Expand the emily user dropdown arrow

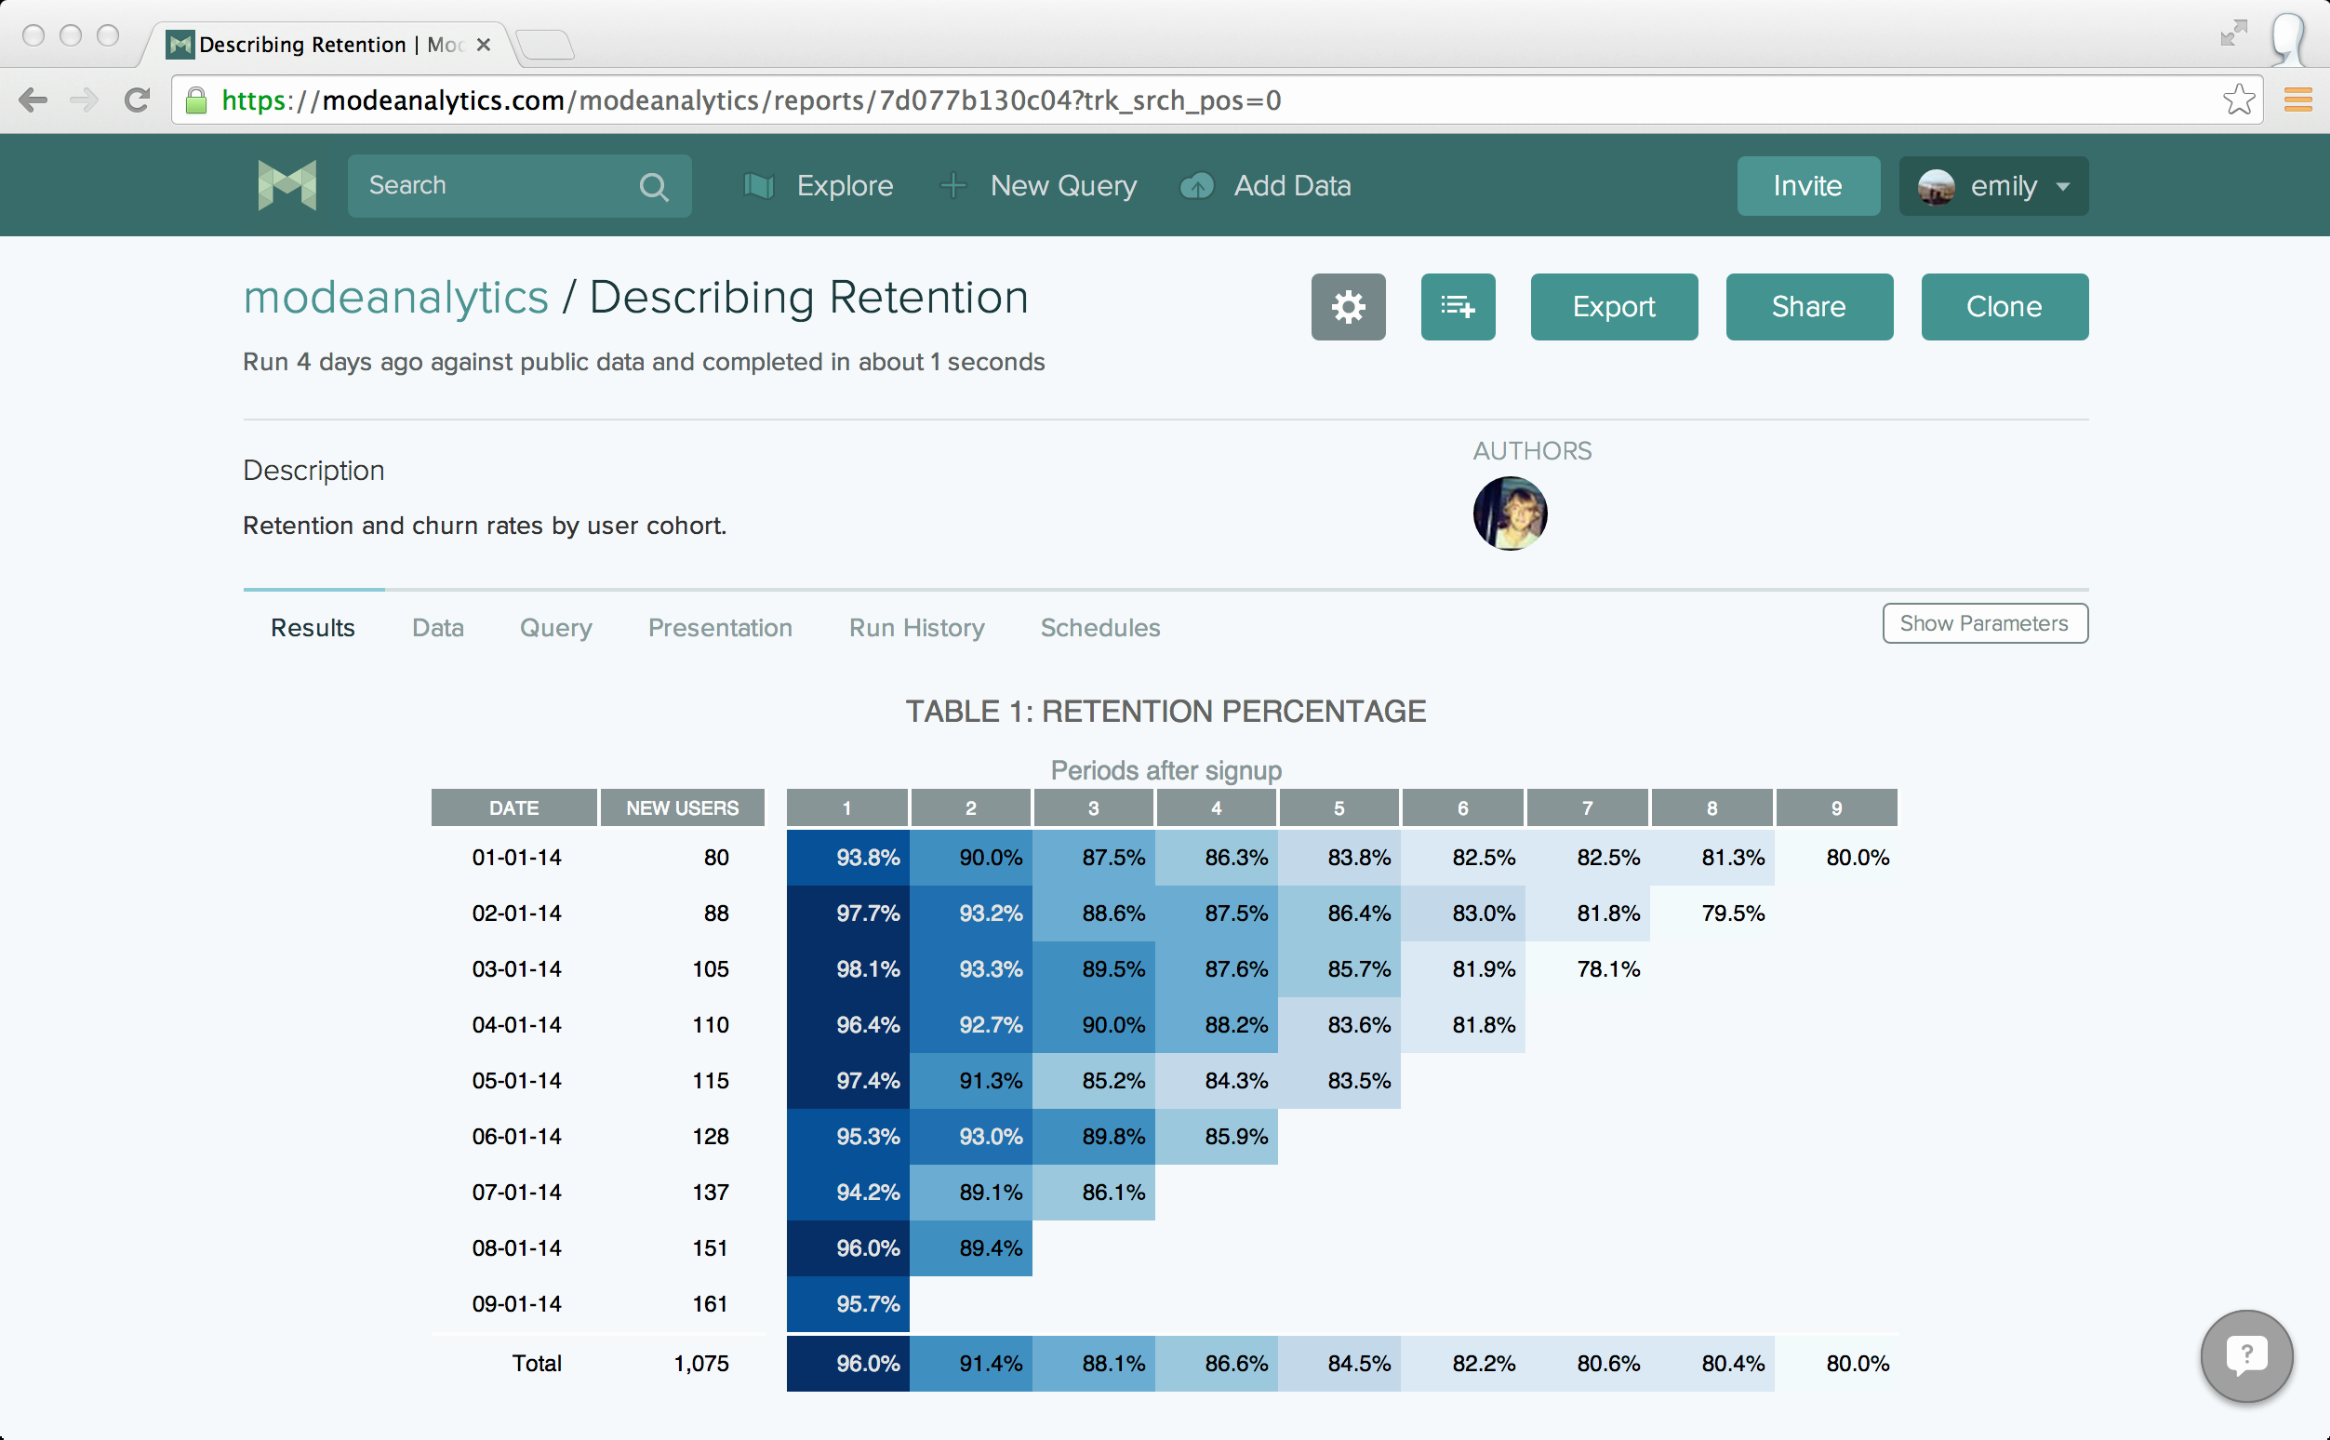click(x=2063, y=187)
